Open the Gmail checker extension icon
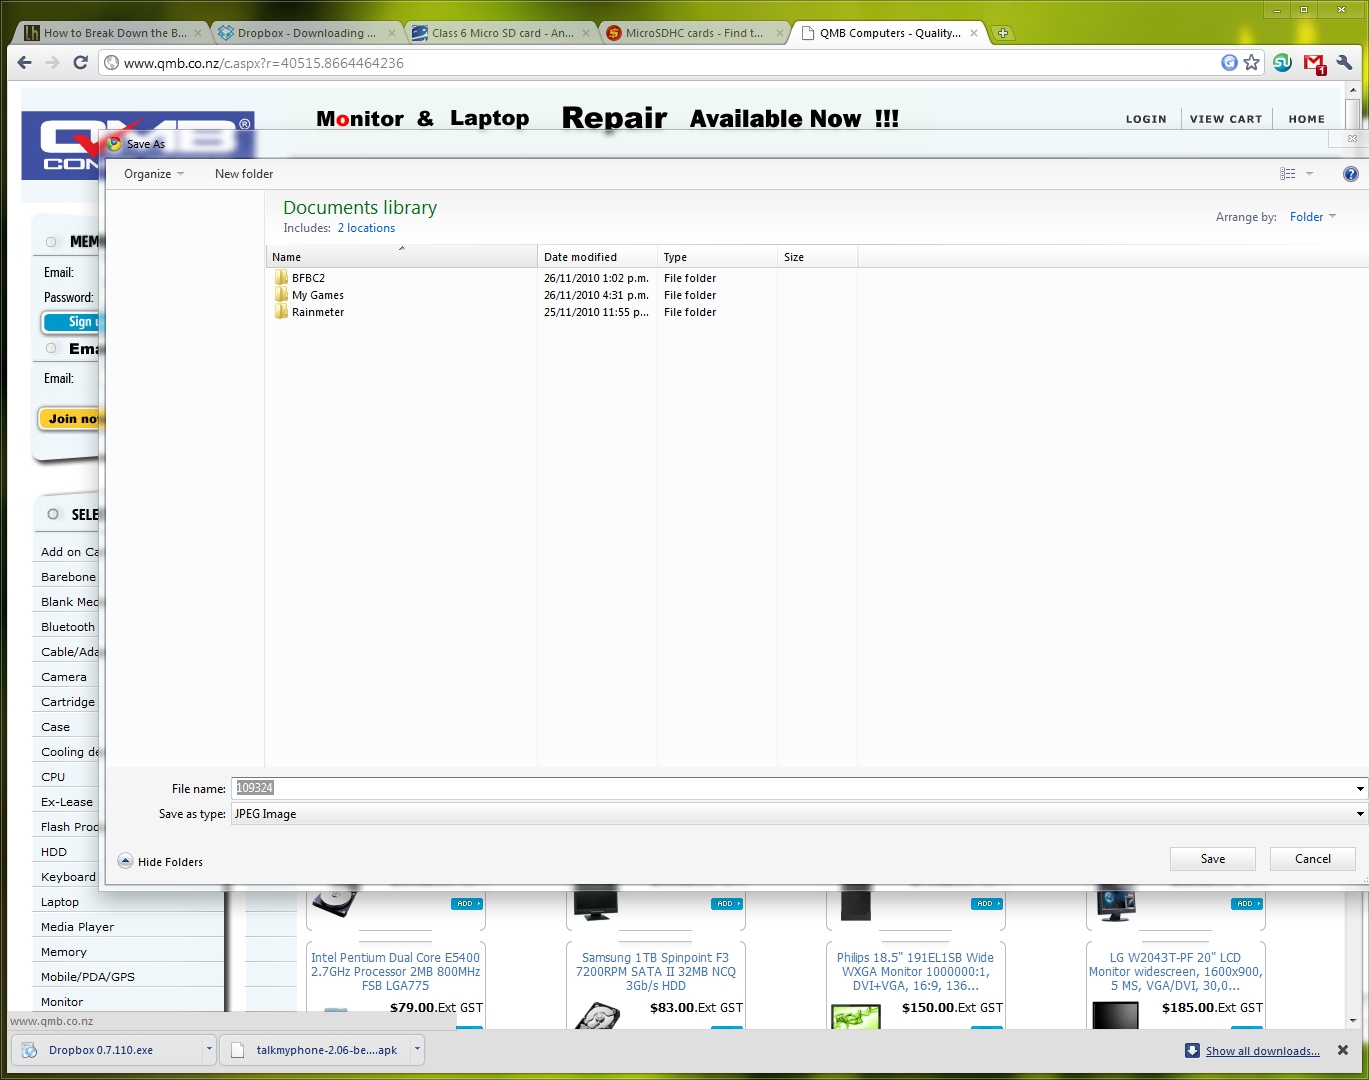 tap(1314, 64)
